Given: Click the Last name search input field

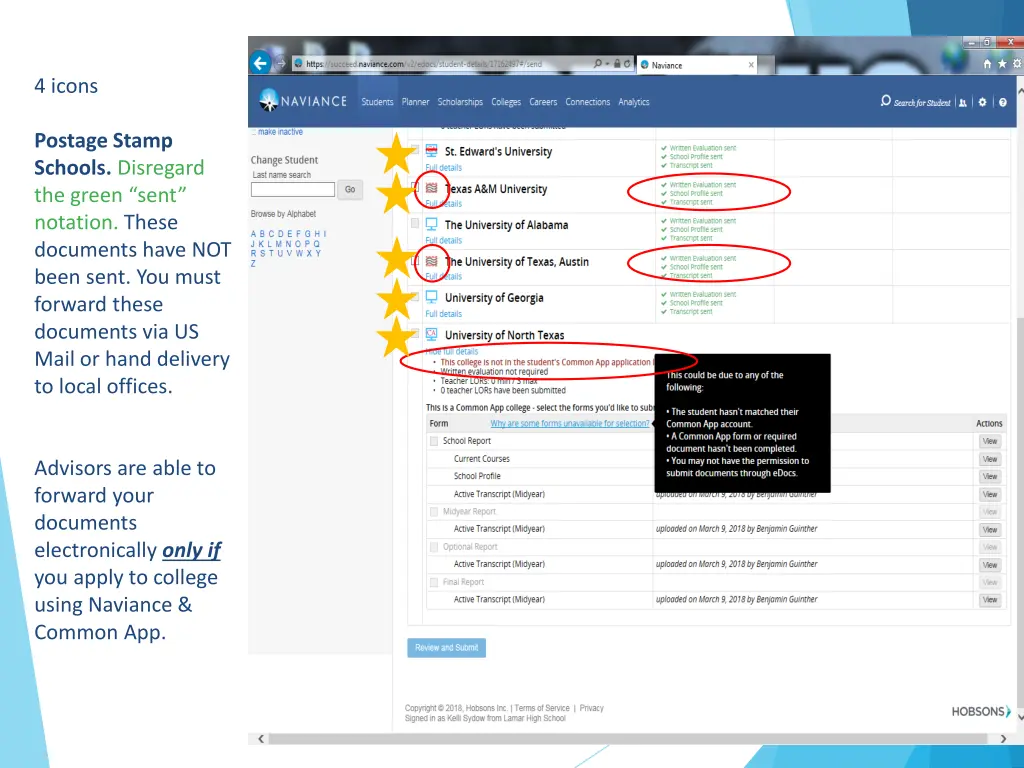Looking at the screenshot, I should coord(293,189).
